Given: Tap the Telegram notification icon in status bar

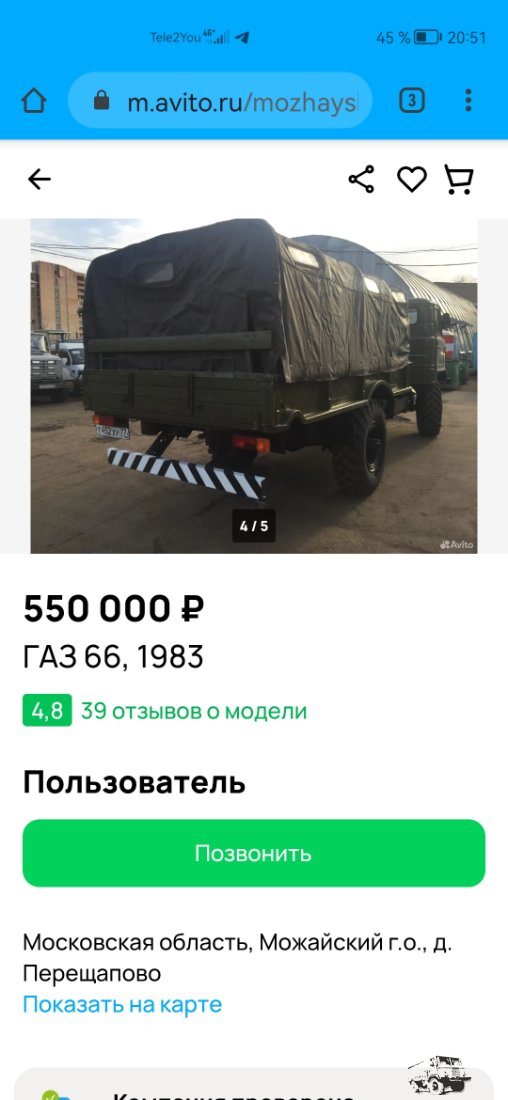Looking at the screenshot, I should coord(242,37).
